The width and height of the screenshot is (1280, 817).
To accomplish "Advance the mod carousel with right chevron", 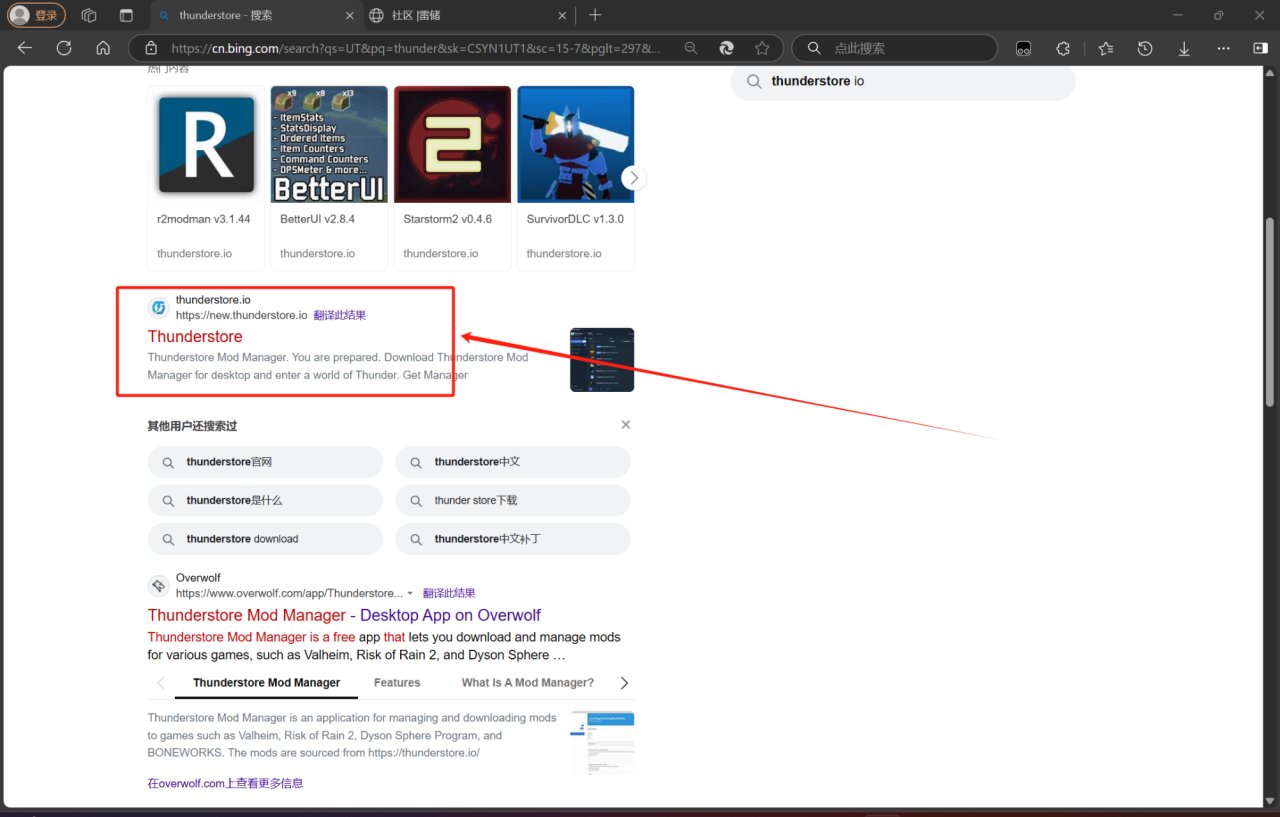I will pos(633,178).
